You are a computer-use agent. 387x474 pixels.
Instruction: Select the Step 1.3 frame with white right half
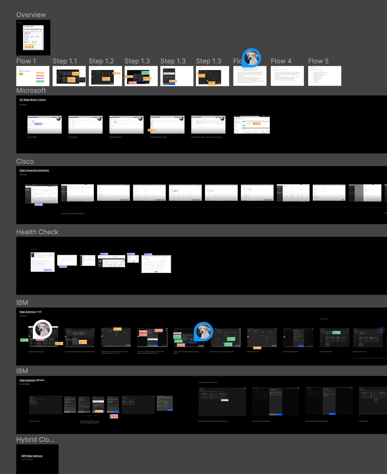[x=177, y=76]
